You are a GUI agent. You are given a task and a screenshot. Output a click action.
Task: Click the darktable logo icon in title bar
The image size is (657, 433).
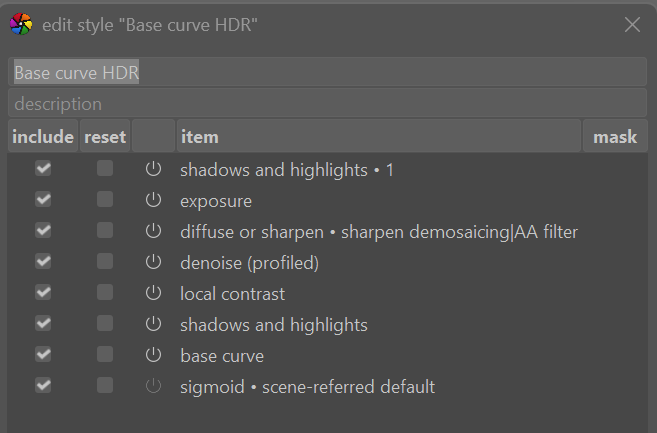point(21,24)
